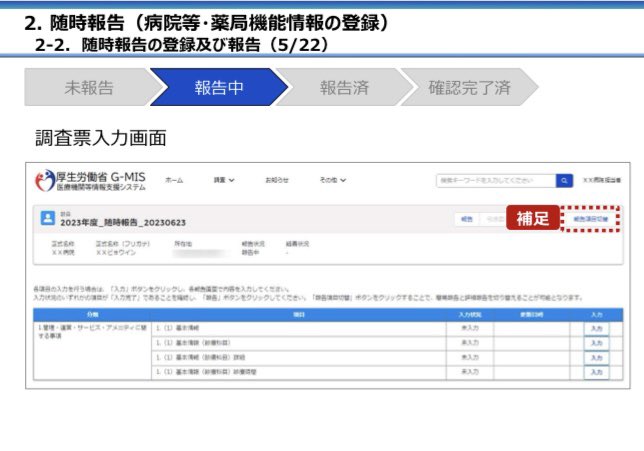Select the 未報告 step arrow

tap(89, 87)
